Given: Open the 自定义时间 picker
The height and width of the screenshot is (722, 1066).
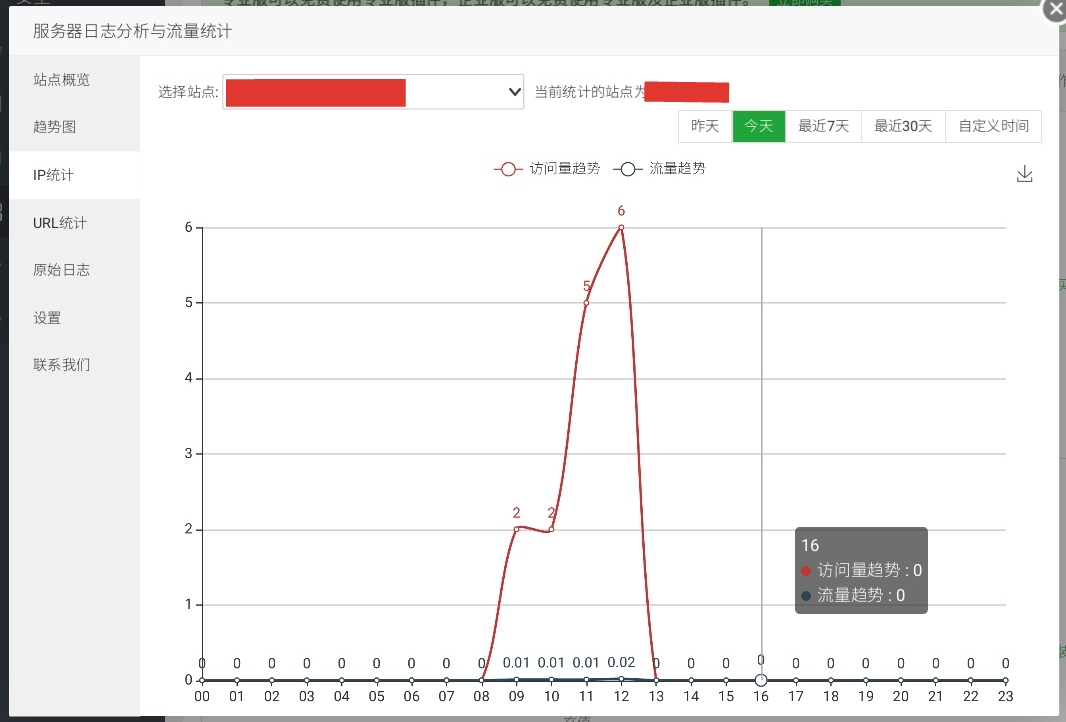Looking at the screenshot, I should point(994,126).
